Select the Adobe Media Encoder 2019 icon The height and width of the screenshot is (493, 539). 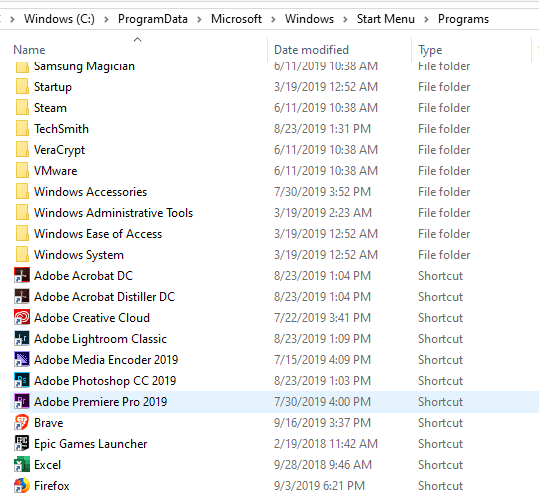22,360
